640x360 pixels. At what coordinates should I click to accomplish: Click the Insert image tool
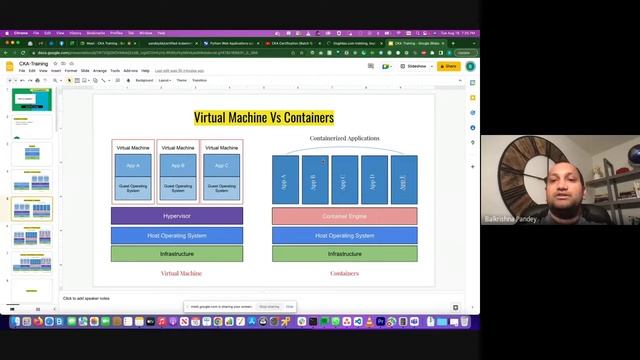click(84, 80)
